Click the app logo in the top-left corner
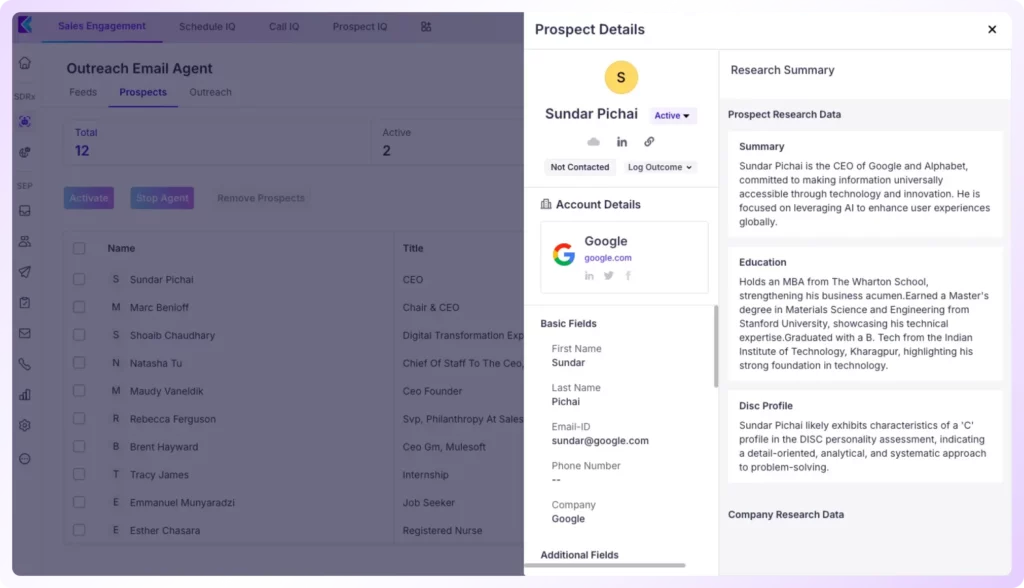The height and width of the screenshot is (588, 1024). coord(25,25)
